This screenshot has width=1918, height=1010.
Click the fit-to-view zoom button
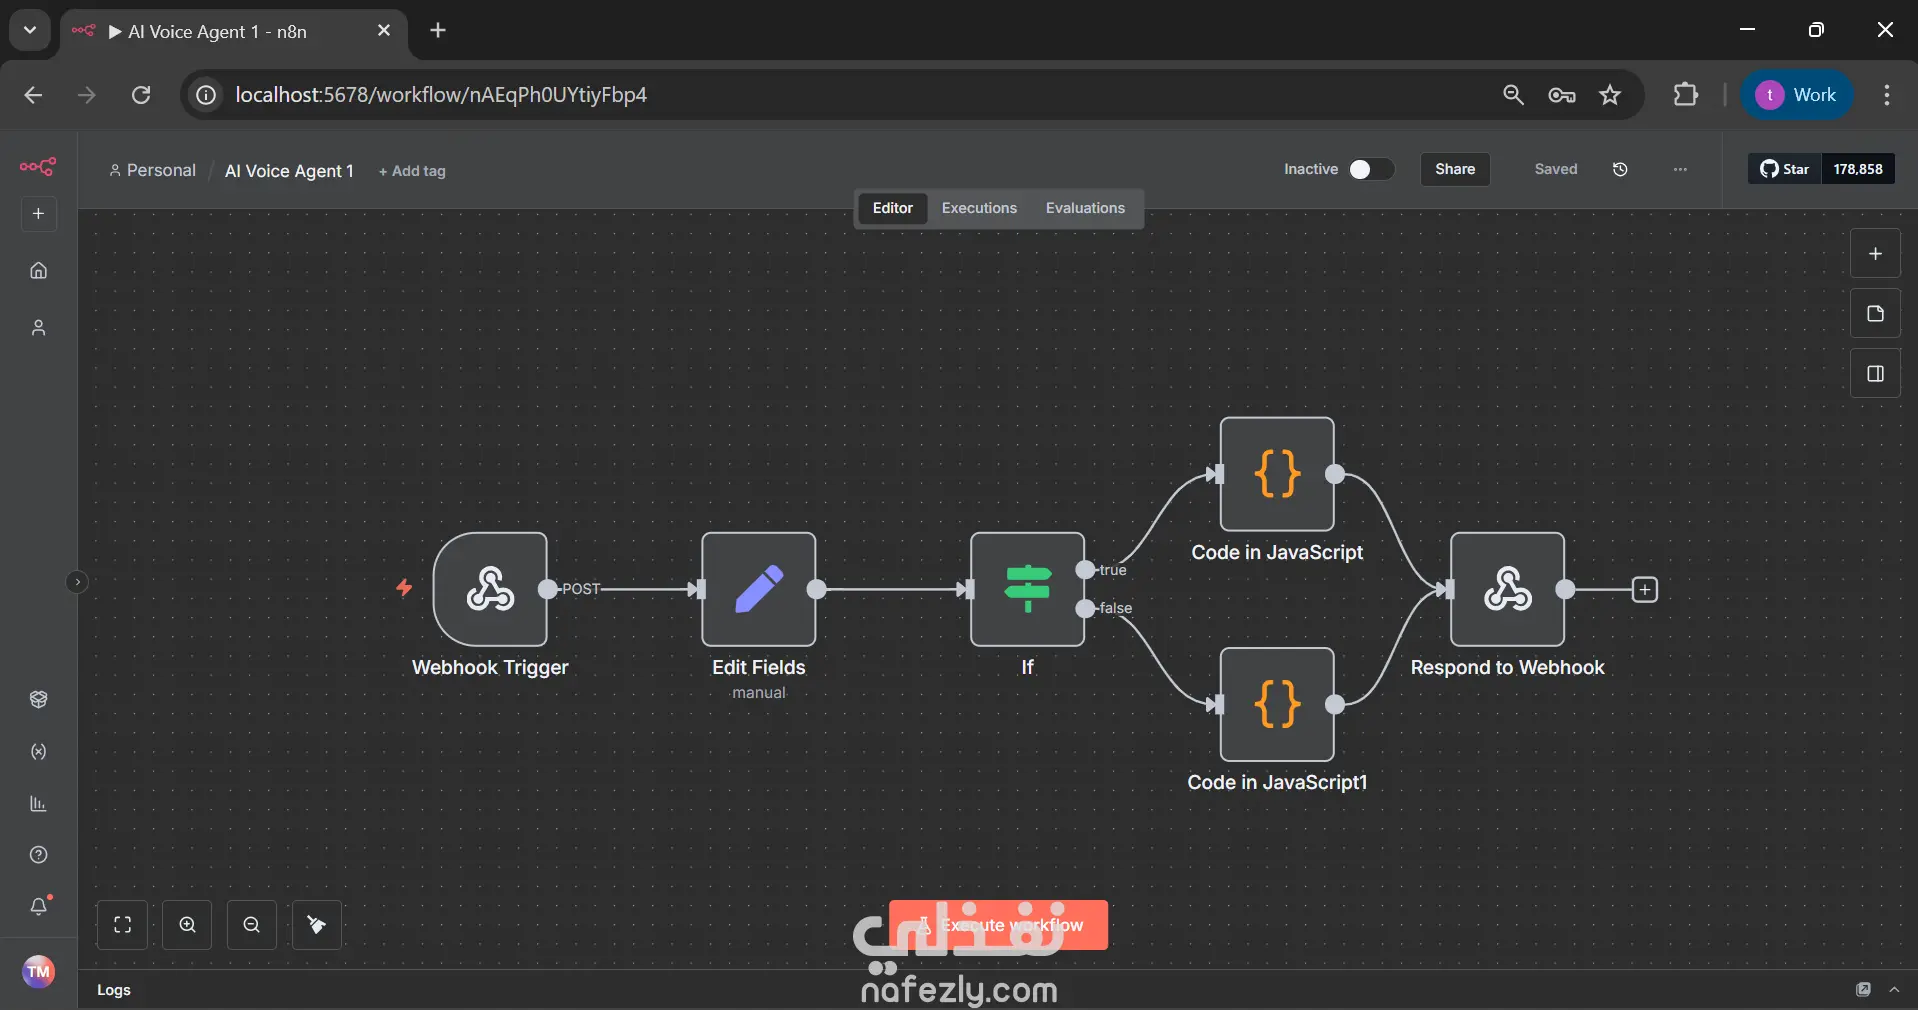[123, 925]
